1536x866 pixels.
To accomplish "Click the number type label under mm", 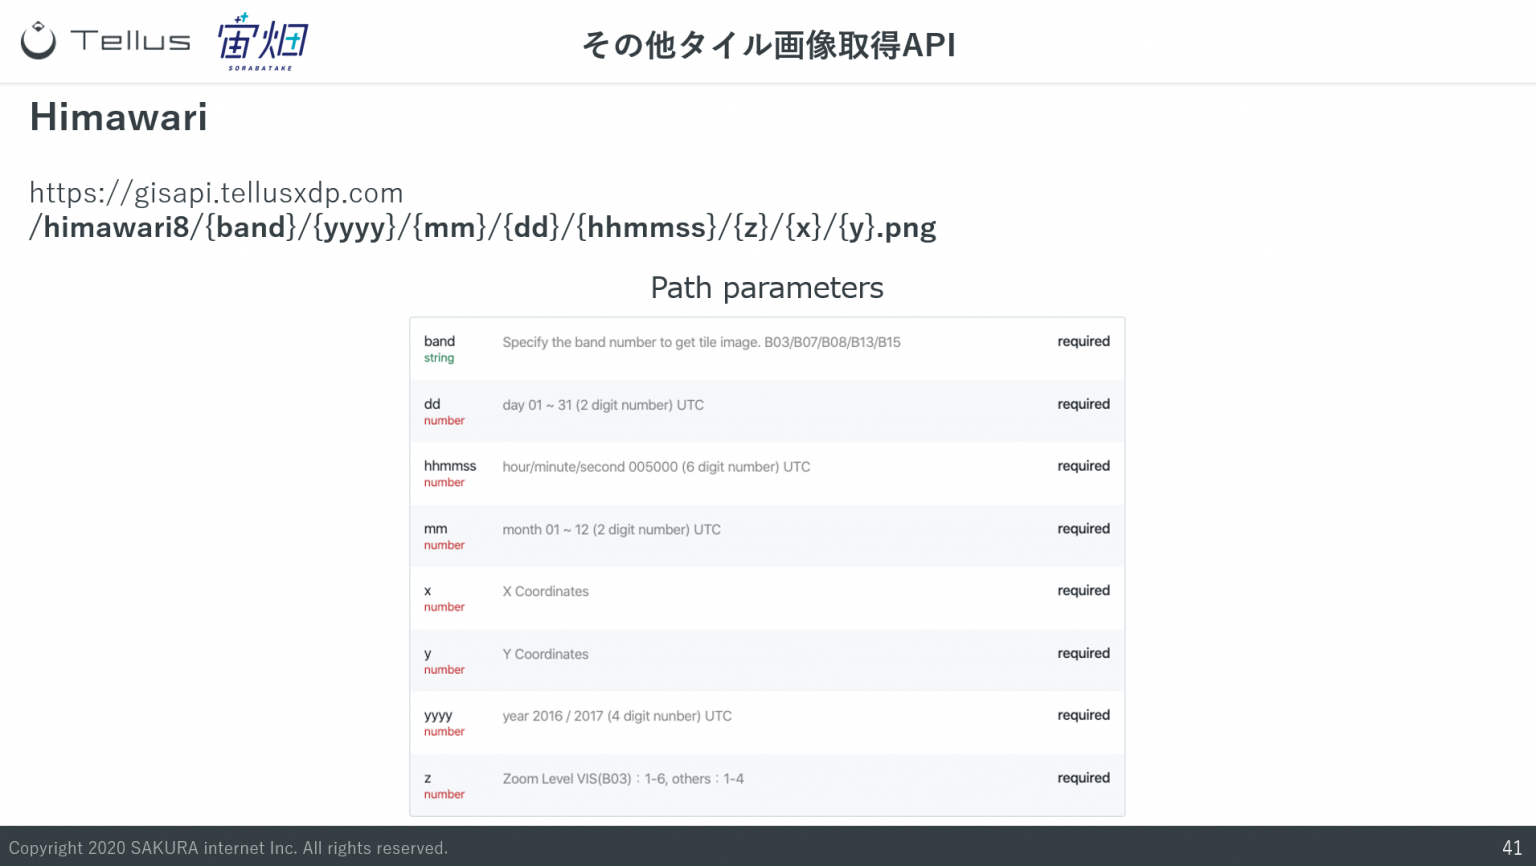I will (444, 546).
